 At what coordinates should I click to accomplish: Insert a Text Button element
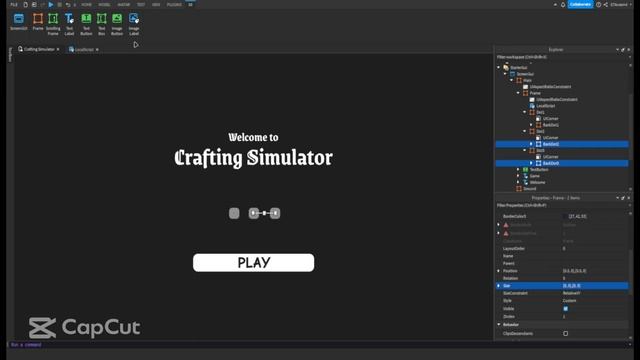(x=86, y=24)
